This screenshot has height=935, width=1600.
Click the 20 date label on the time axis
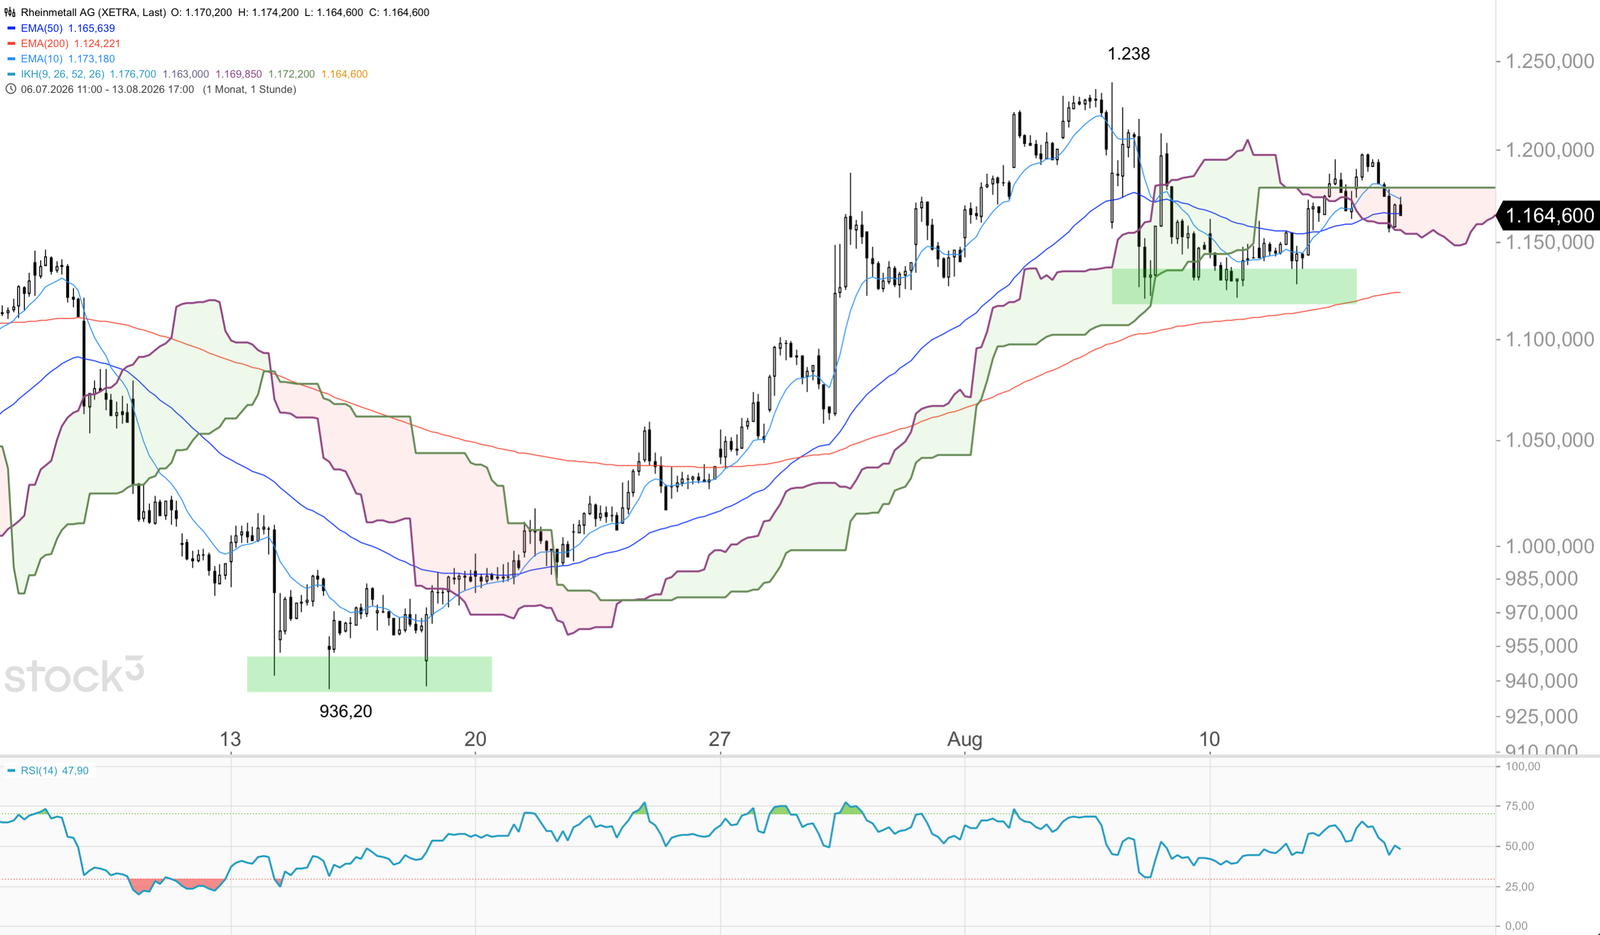[475, 739]
